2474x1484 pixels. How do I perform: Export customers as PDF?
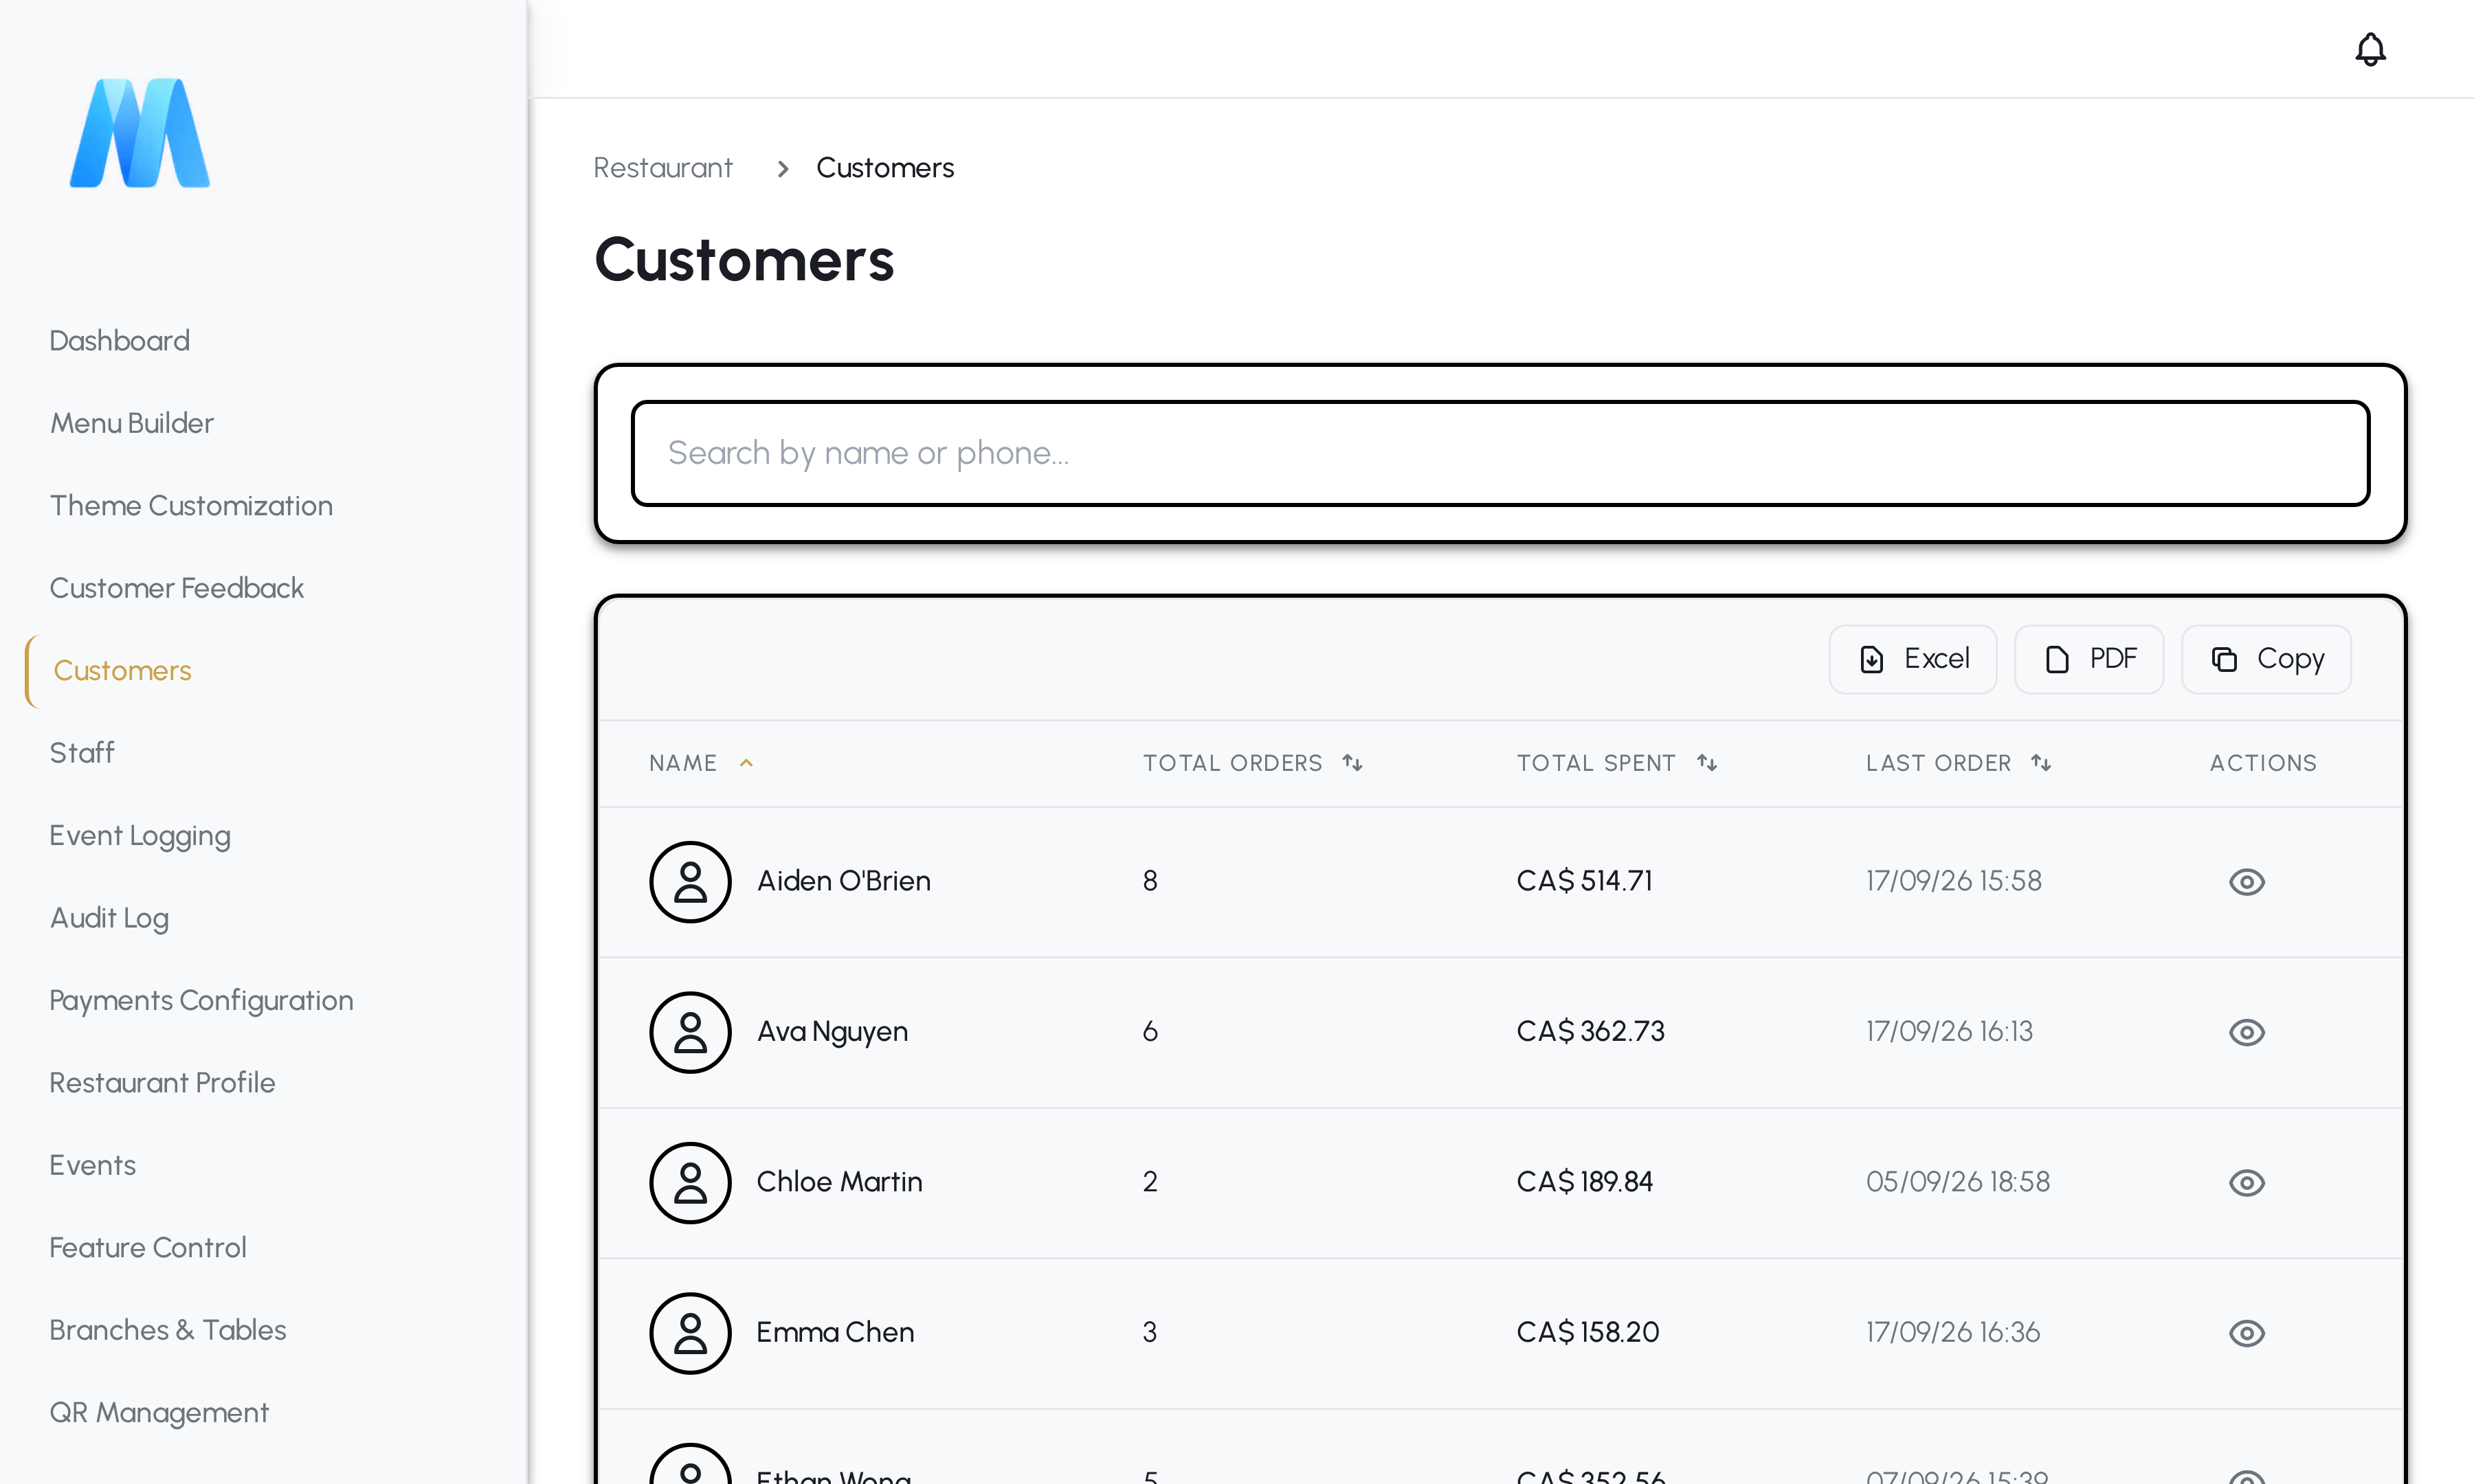click(x=2089, y=659)
